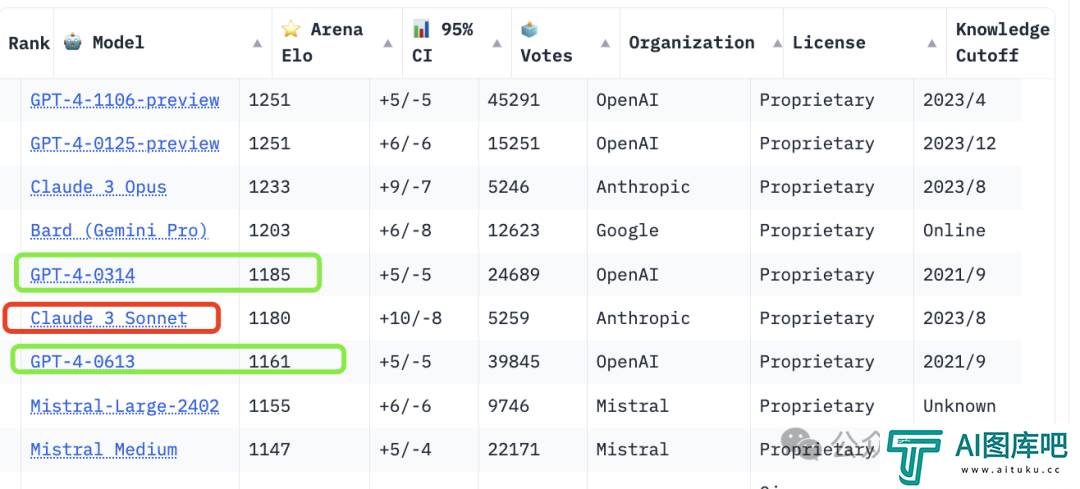Sort by Votes using sort arrow

pyautogui.click(x=605, y=43)
